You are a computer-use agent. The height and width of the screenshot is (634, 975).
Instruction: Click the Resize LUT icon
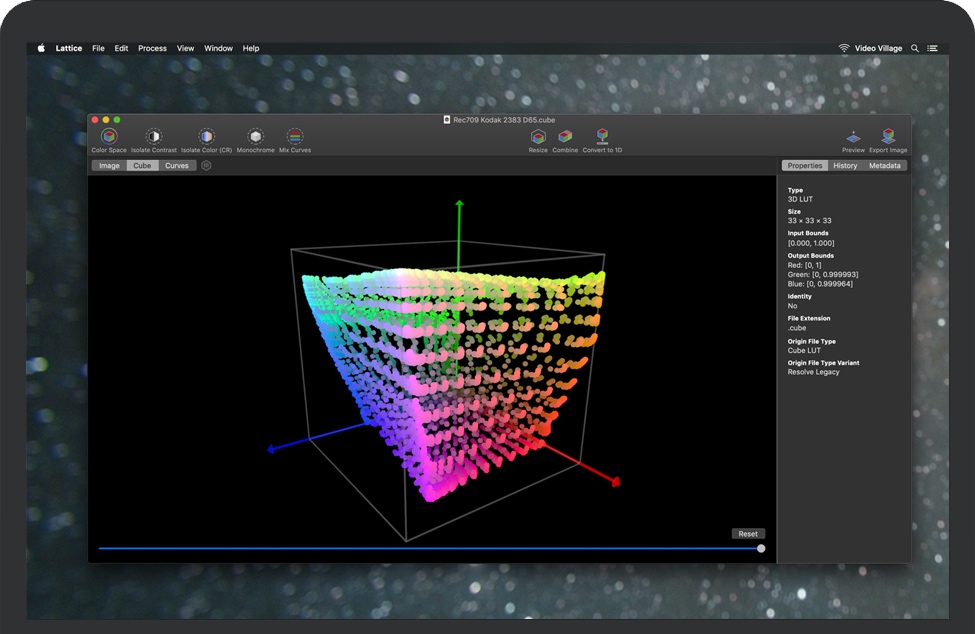tap(538, 138)
